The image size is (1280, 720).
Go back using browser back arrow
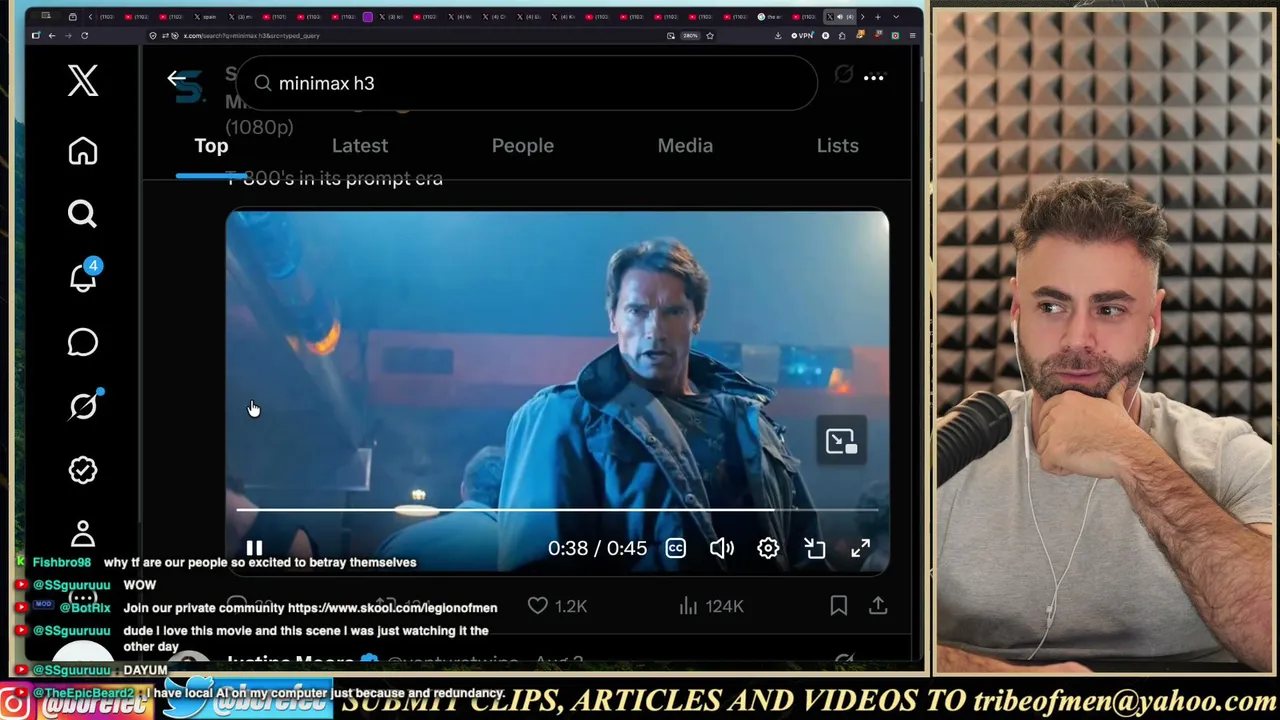[x=52, y=36]
